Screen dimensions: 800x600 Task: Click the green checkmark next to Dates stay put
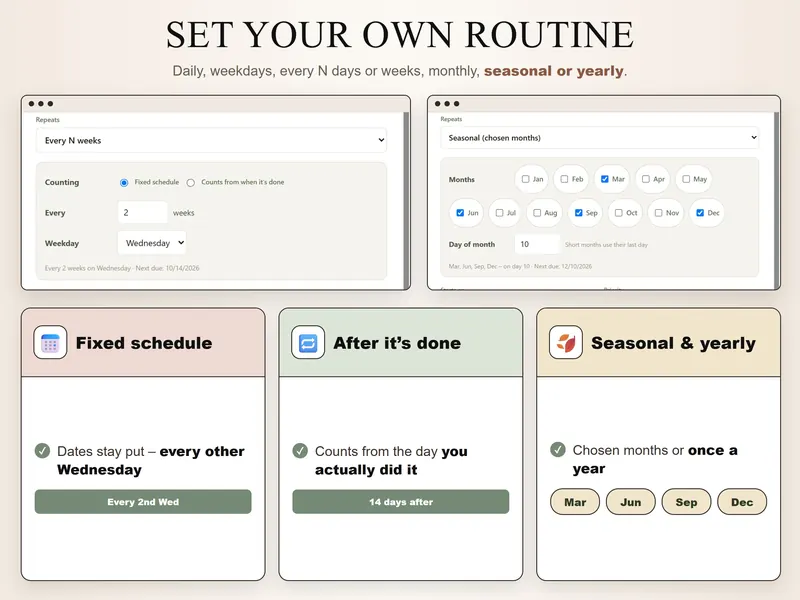point(42,451)
